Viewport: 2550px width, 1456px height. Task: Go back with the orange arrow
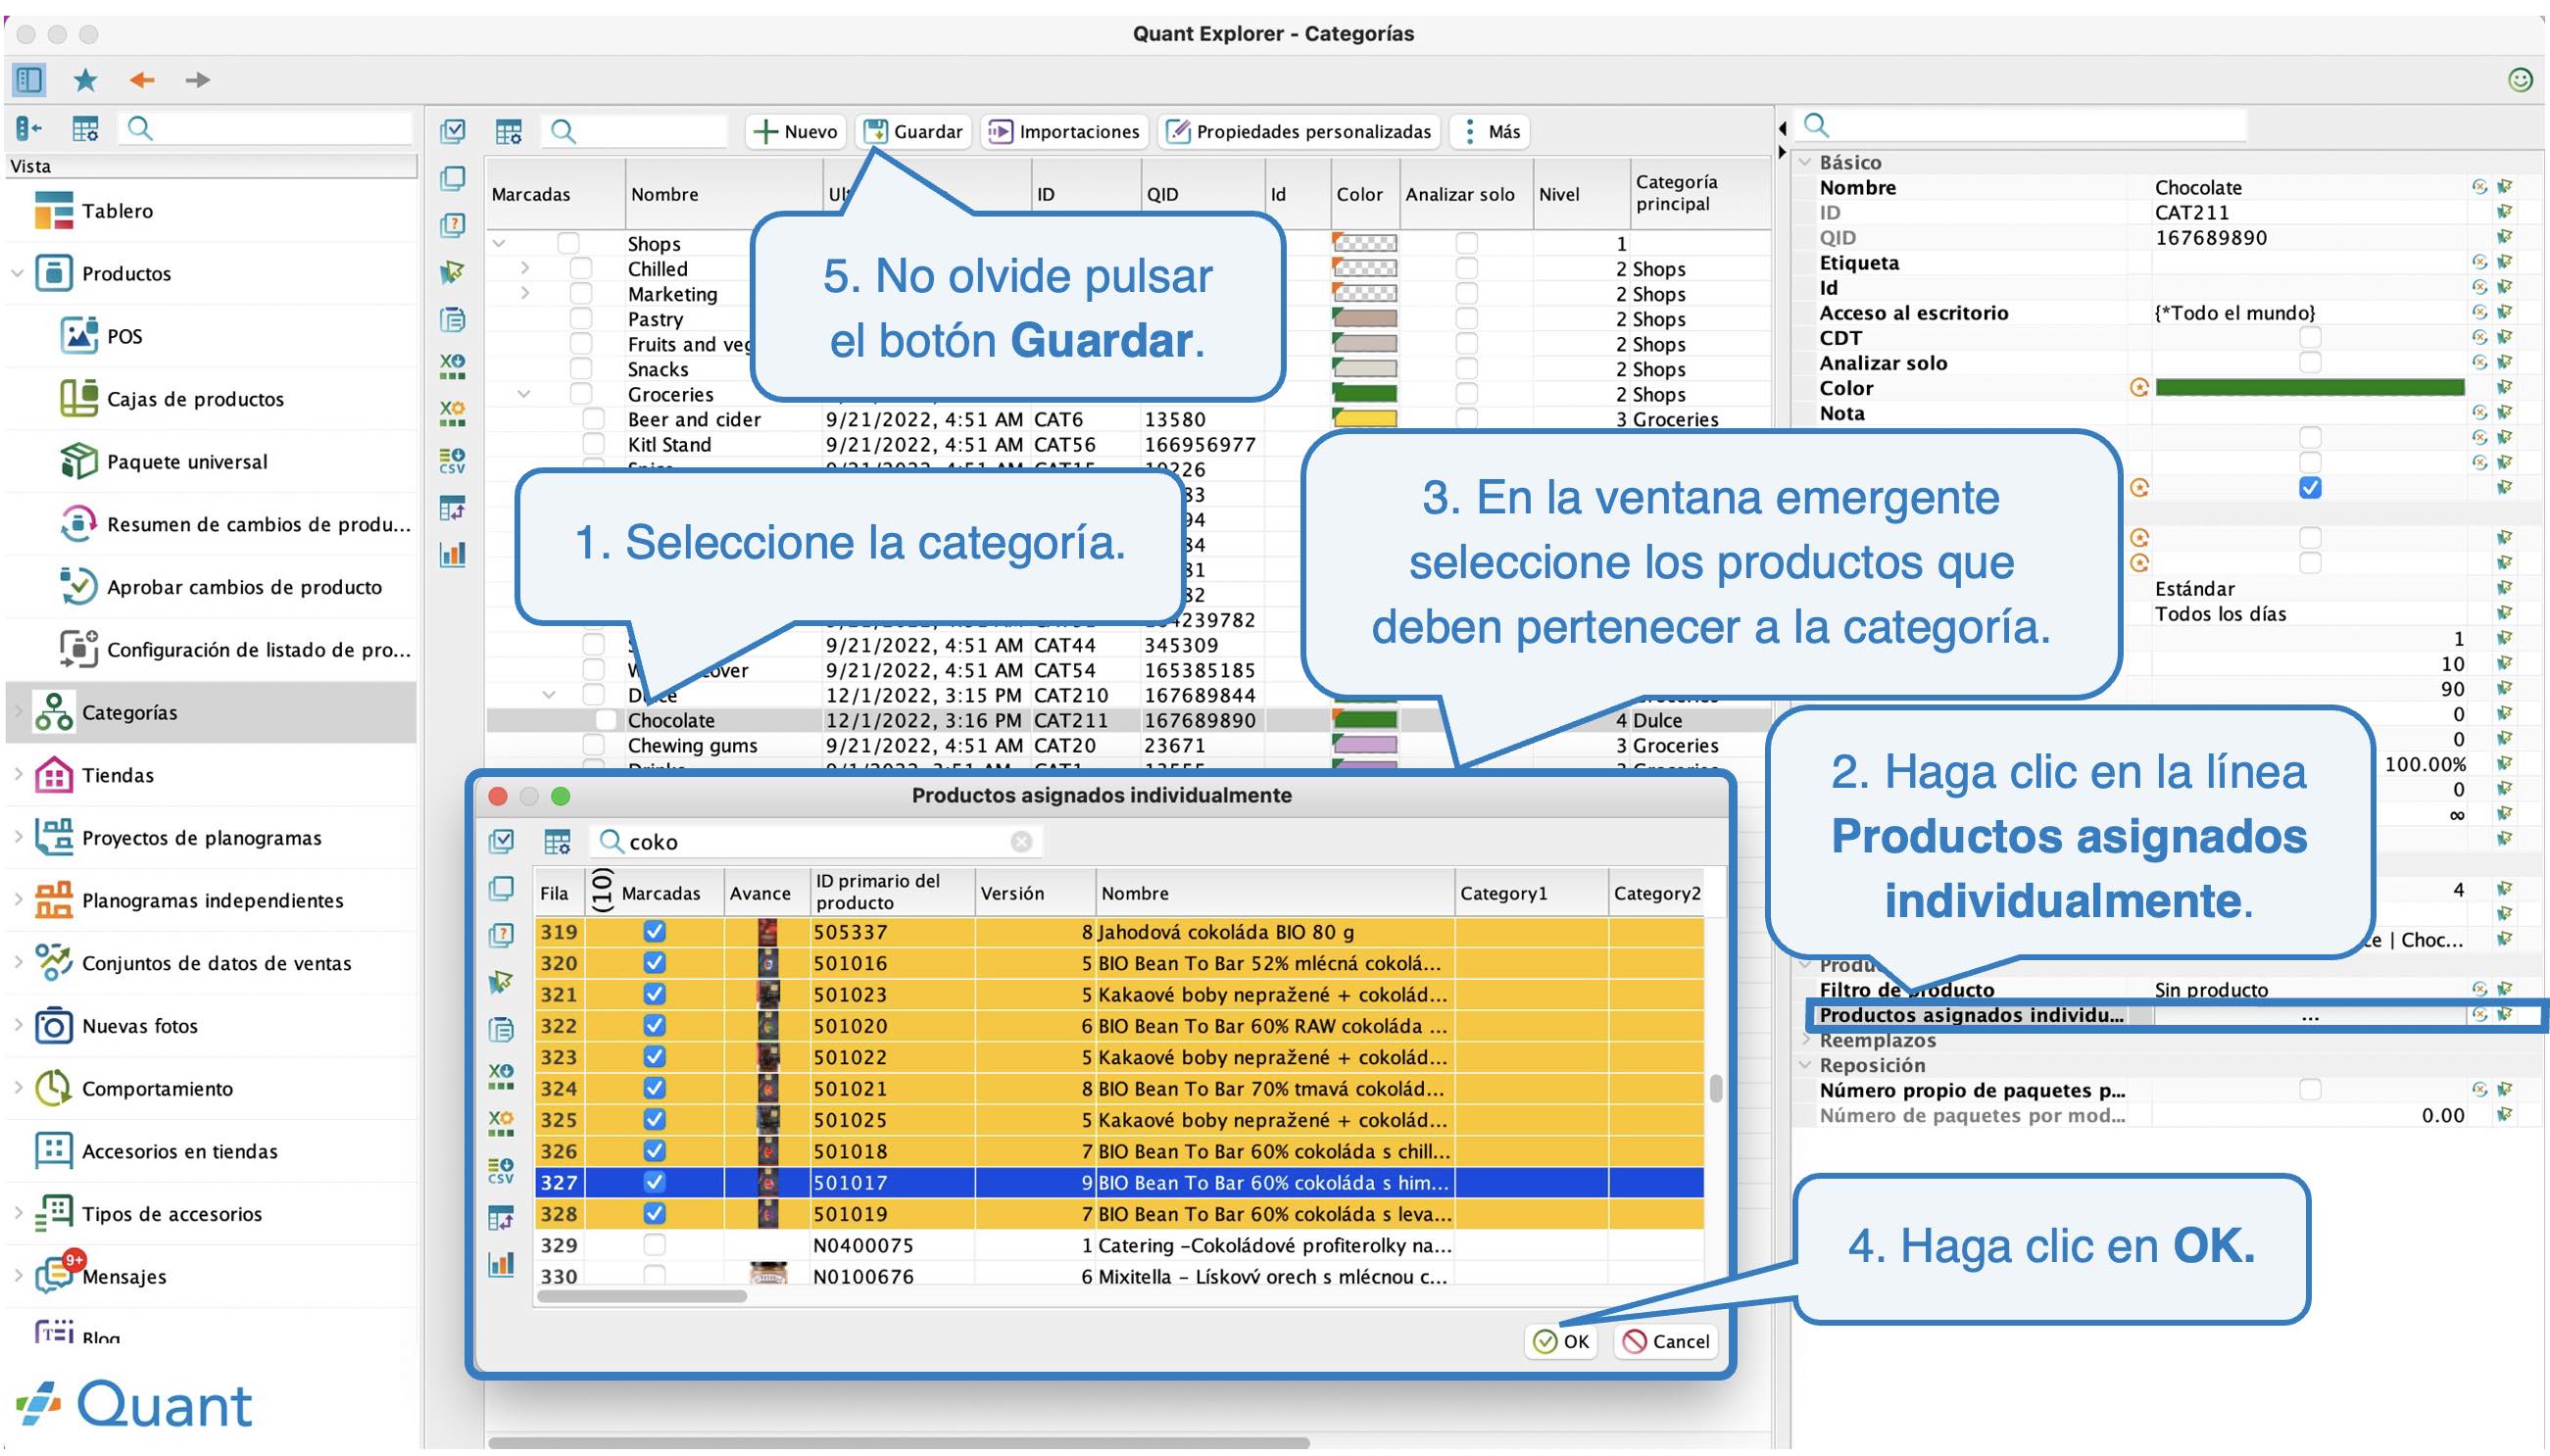(x=142, y=79)
